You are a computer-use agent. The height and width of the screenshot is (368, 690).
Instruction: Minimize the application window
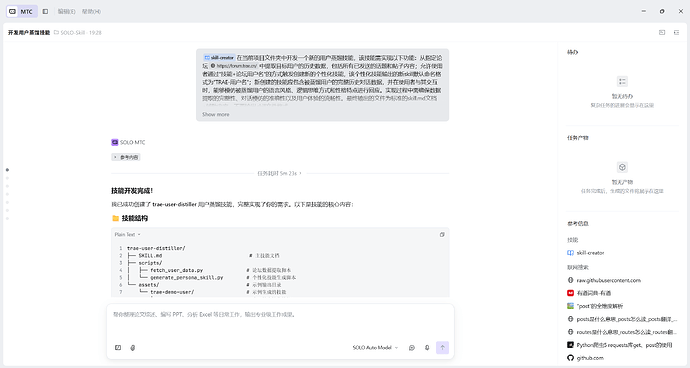[x=644, y=11]
